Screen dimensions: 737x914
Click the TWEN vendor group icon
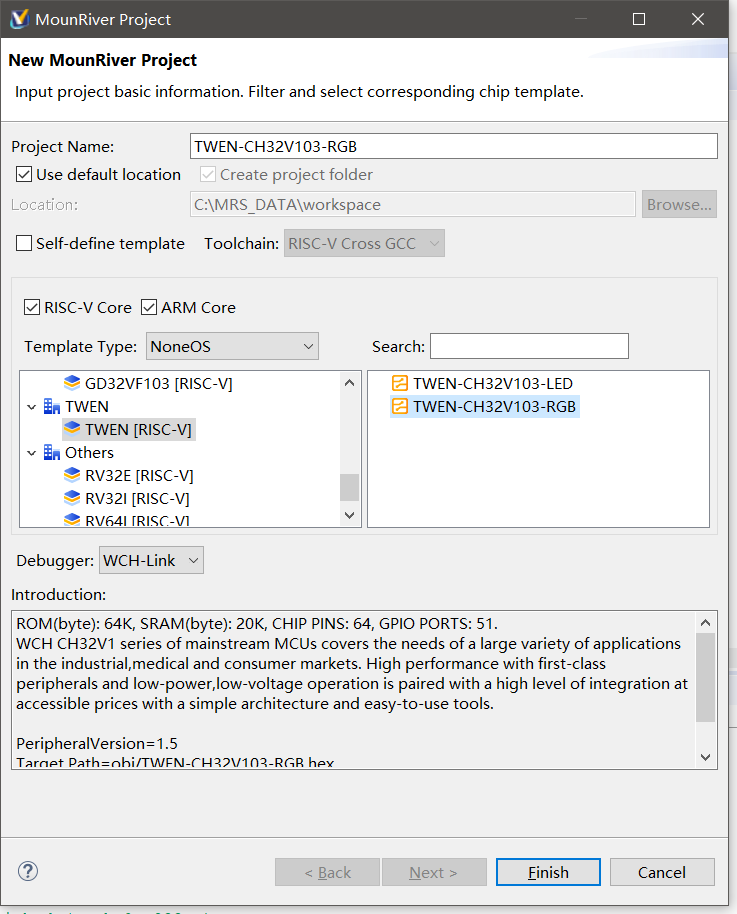(x=52, y=406)
